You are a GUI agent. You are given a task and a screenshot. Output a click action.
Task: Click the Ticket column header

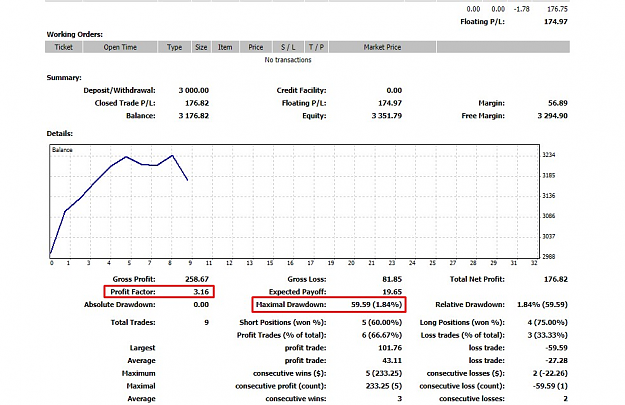[x=63, y=47]
